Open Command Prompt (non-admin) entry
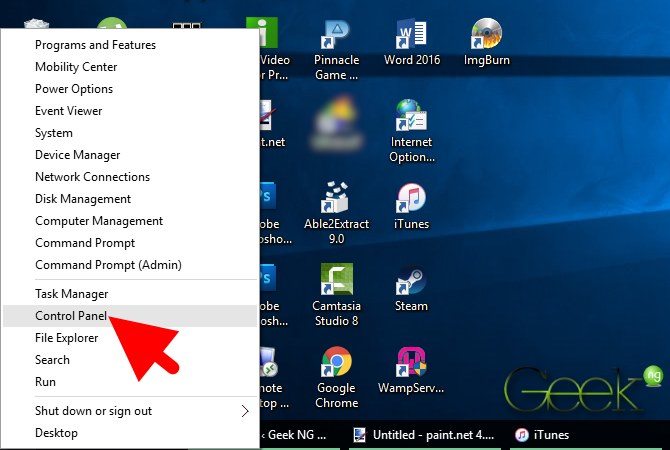This screenshot has width=670, height=450. click(x=130, y=243)
